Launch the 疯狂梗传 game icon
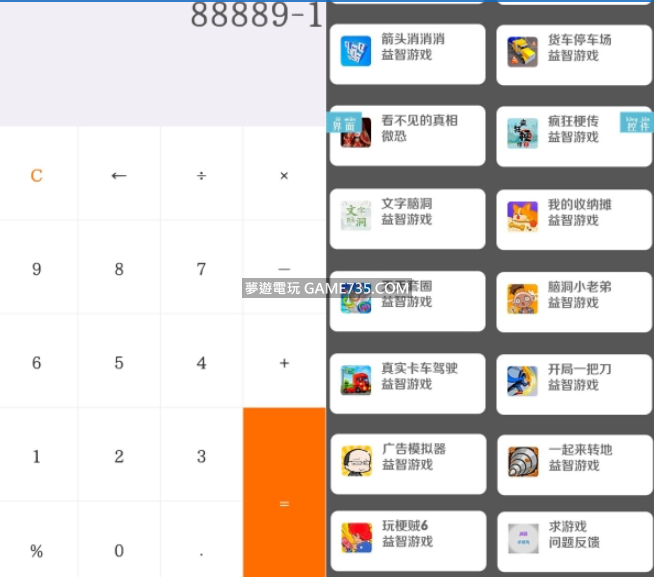This screenshot has height=577, width=654. coord(522,134)
